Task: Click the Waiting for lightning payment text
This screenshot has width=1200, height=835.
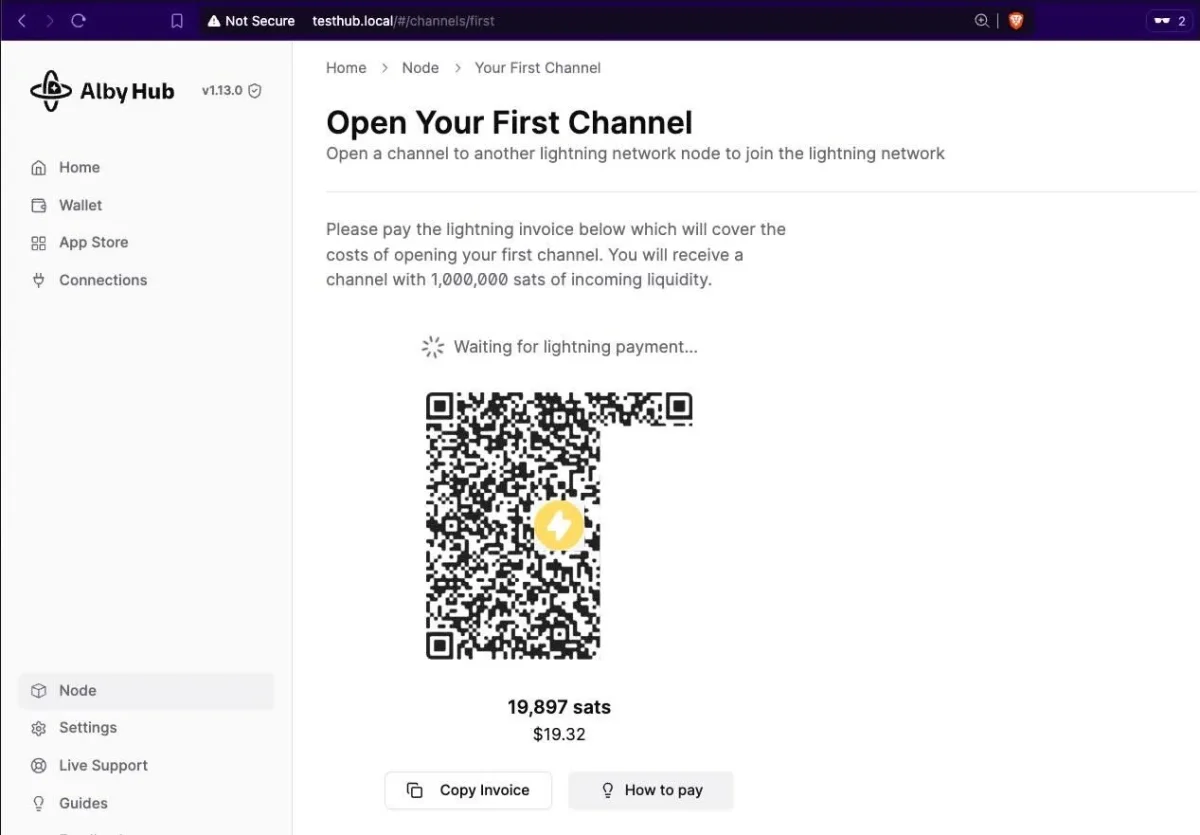Action: tap(576, 347)
